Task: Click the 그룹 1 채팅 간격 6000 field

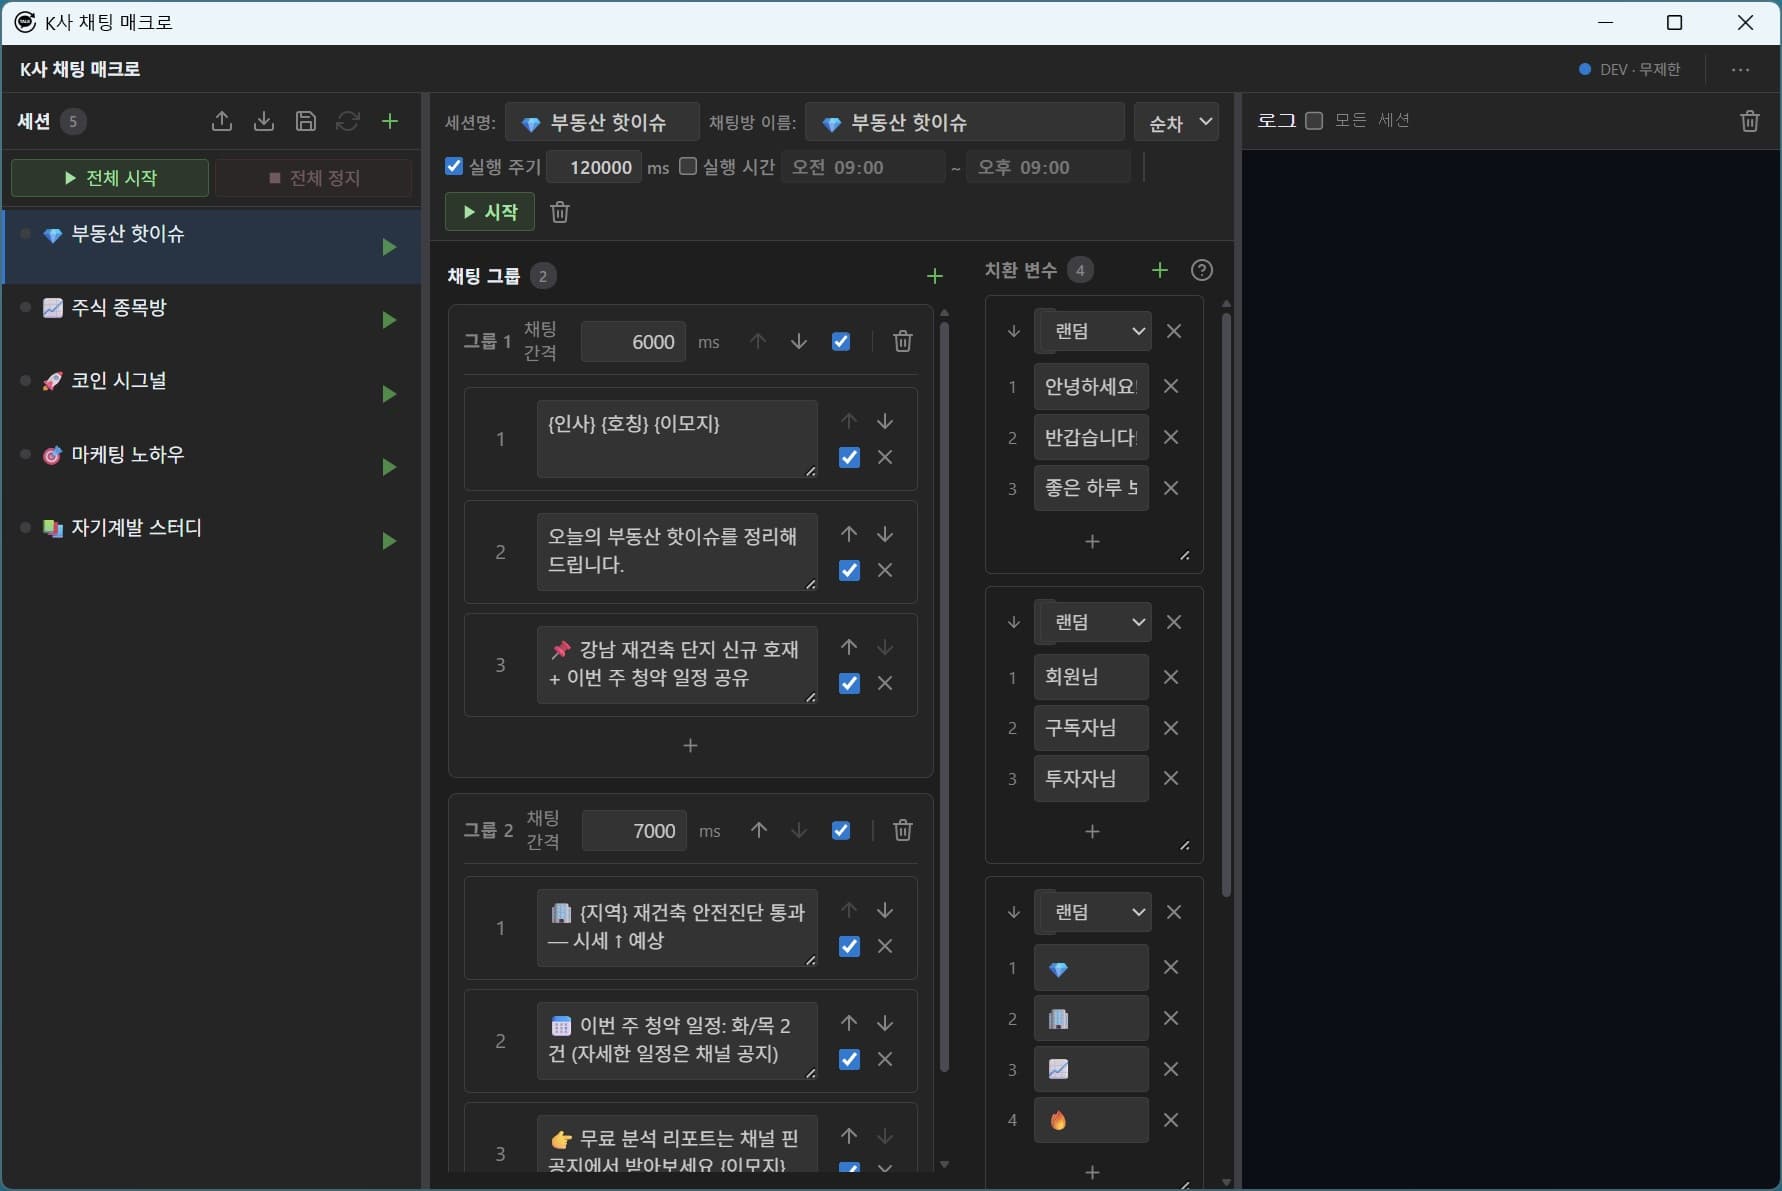Action: tap(634, 342)
